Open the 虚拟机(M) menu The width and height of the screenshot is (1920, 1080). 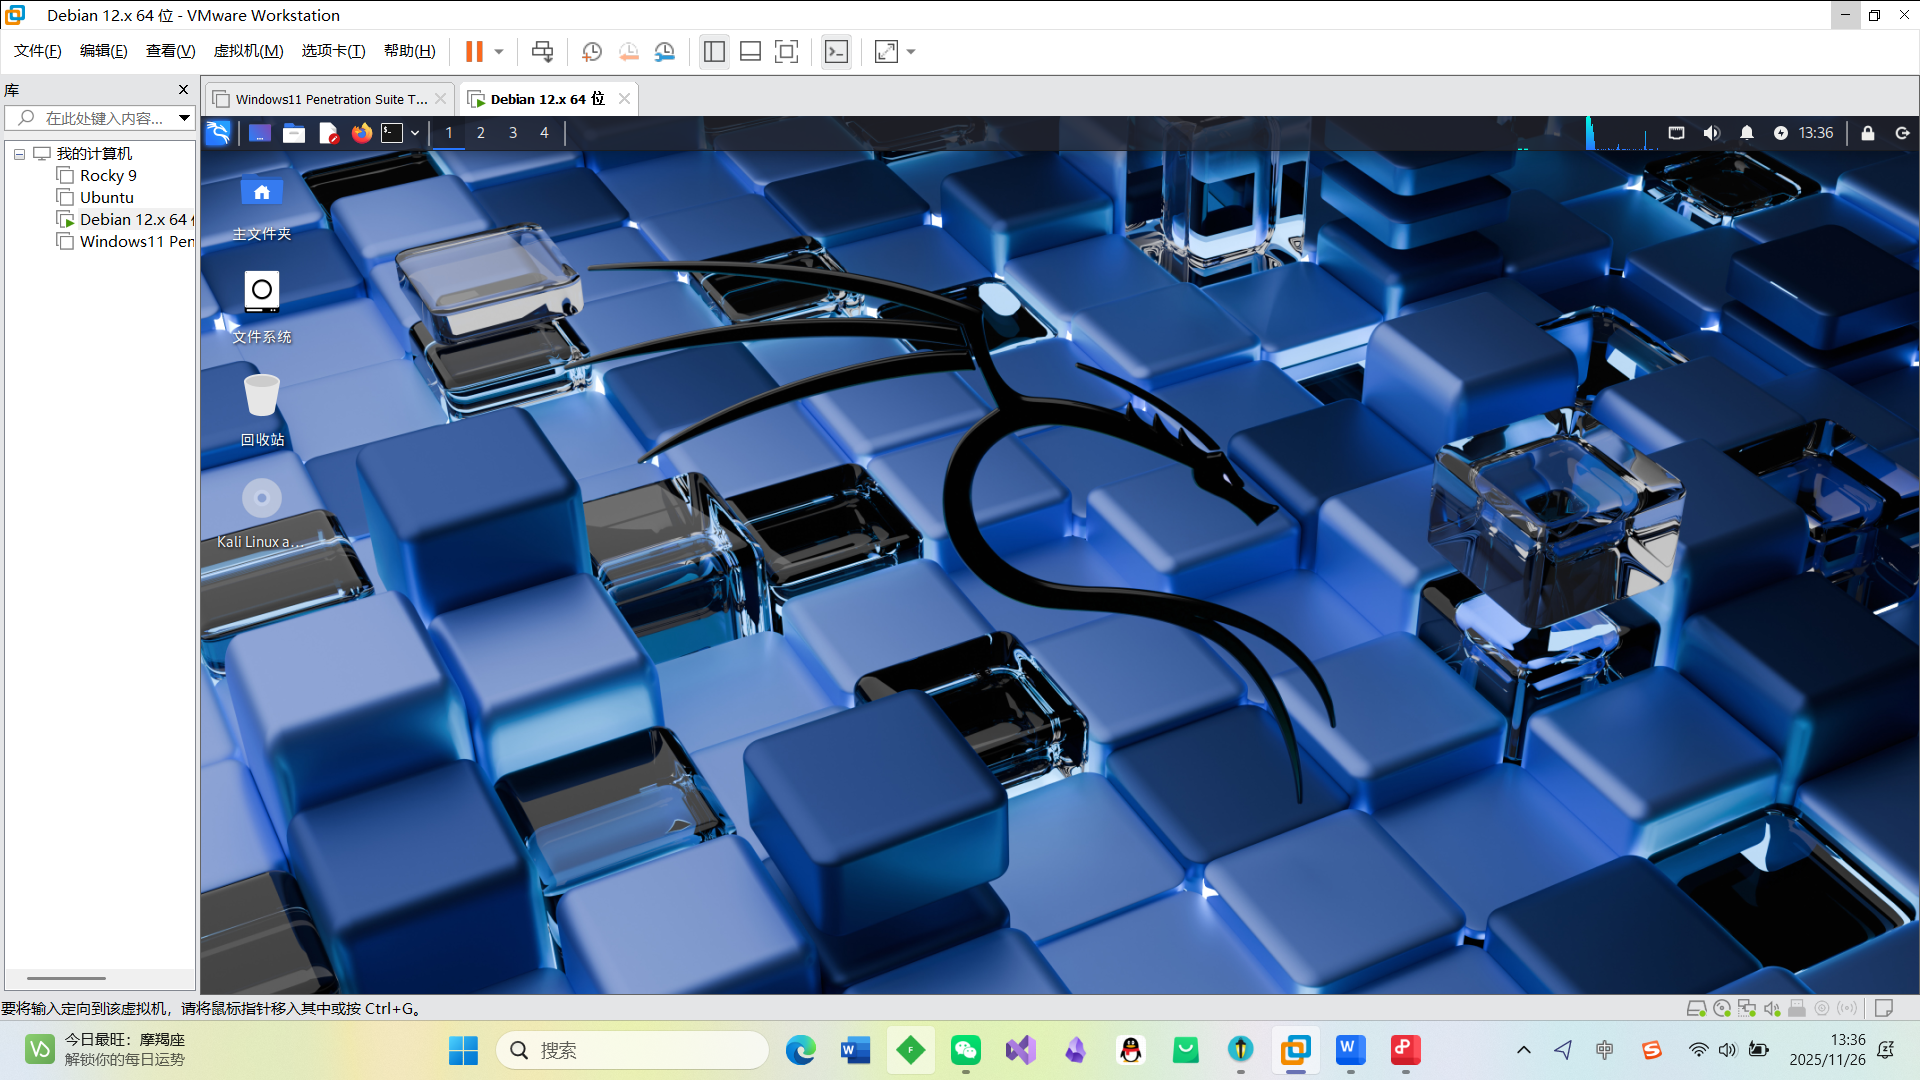tap(248, 51)
